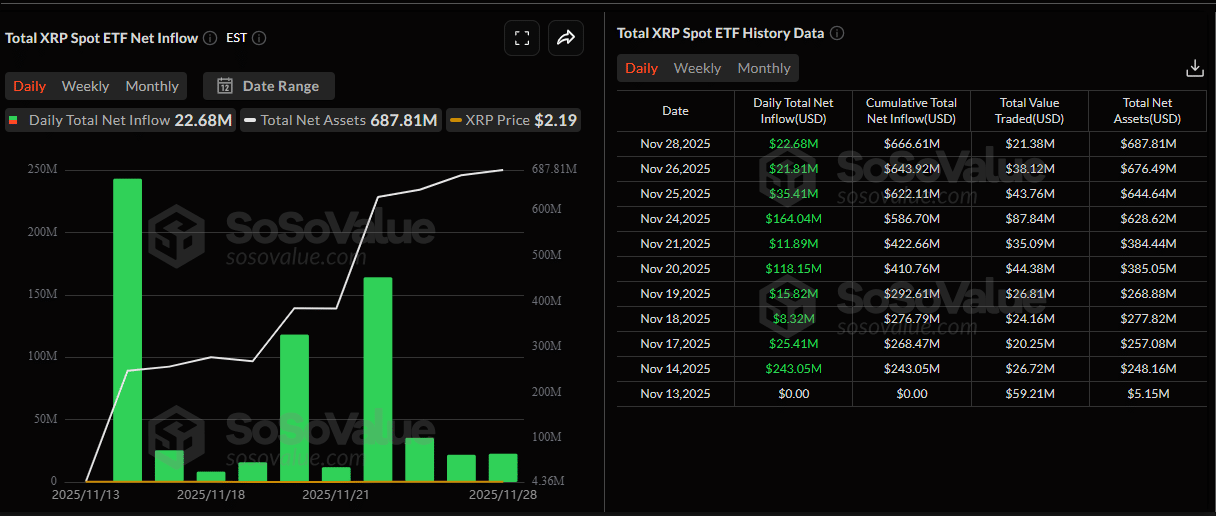Click the 2025/11/21 axis label
The height and width of the screenshot is (516, 1216).
(337, 494)
